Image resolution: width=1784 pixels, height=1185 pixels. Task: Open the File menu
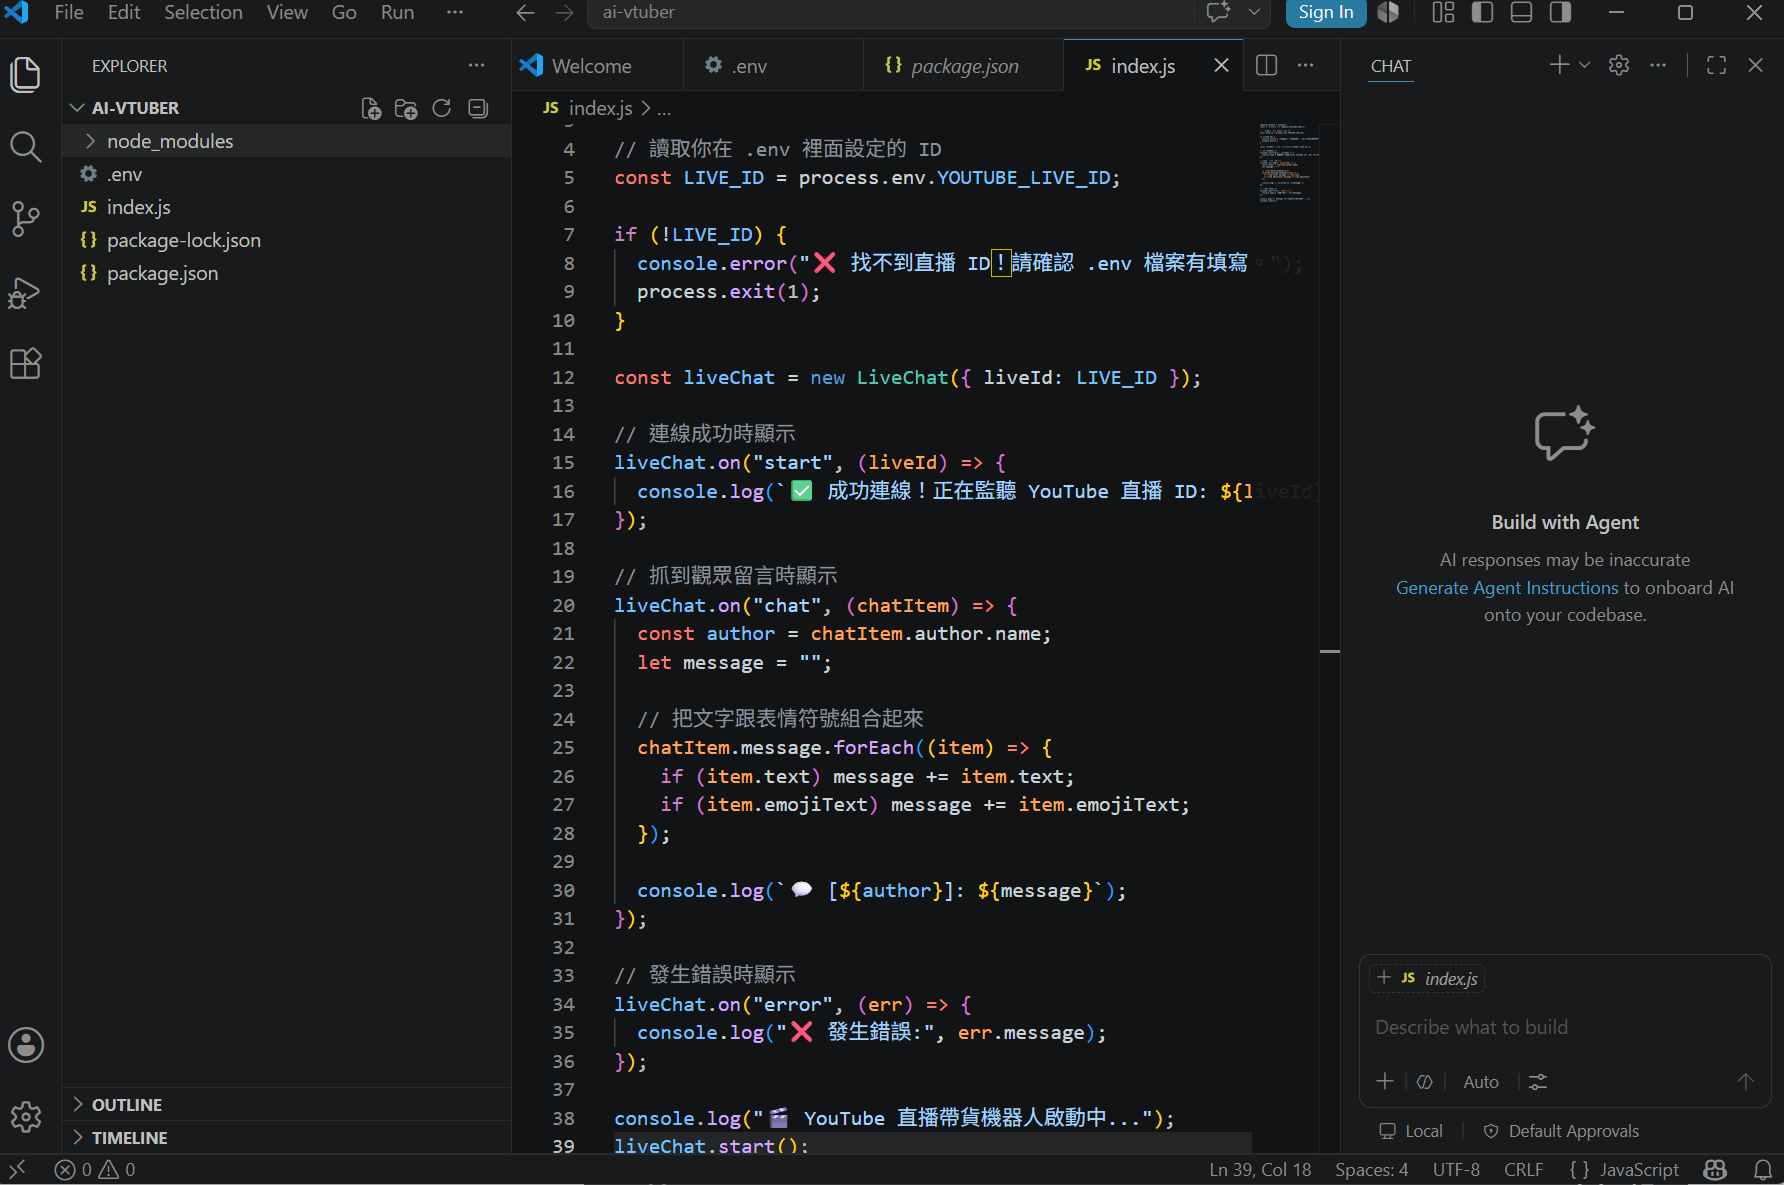[x=69, y=13]
